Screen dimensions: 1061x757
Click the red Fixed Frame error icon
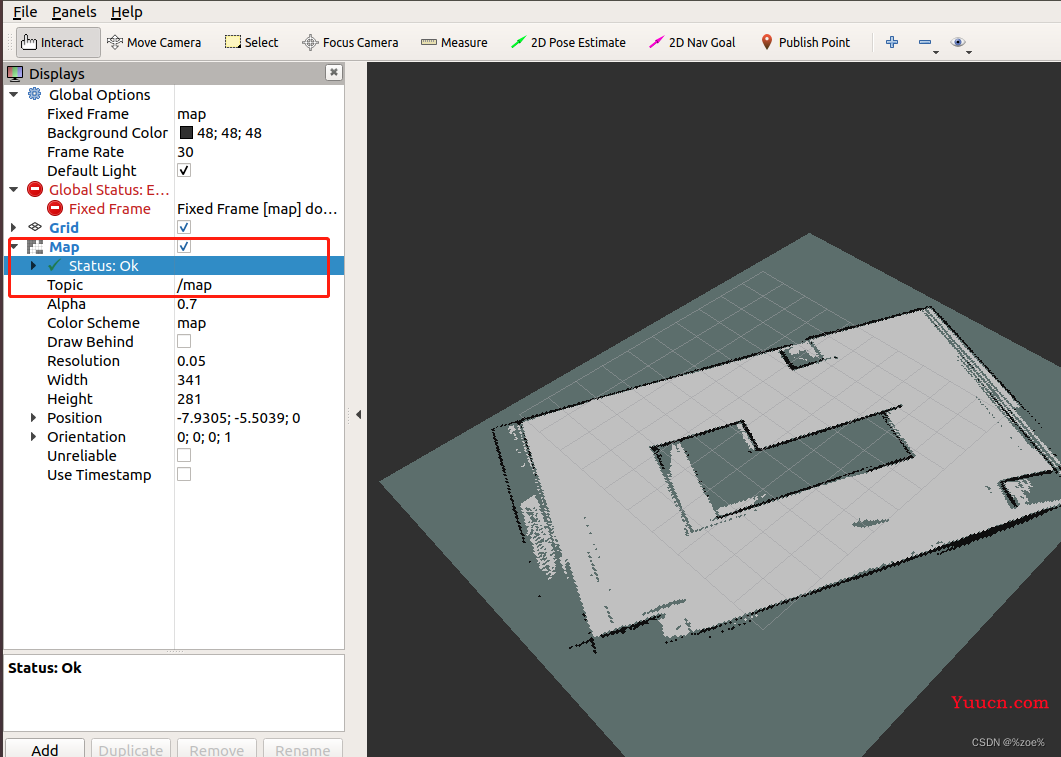pyautogui.click(x=55, y=208)
